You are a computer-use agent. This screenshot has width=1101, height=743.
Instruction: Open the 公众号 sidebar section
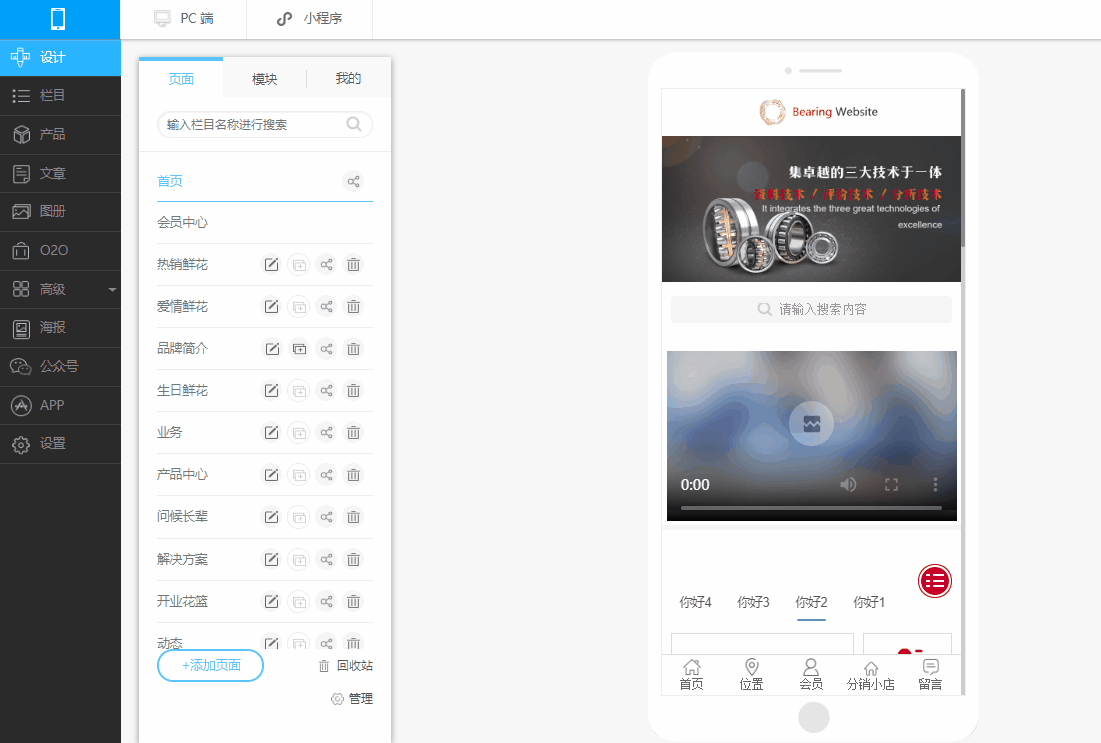click(60, 367)
